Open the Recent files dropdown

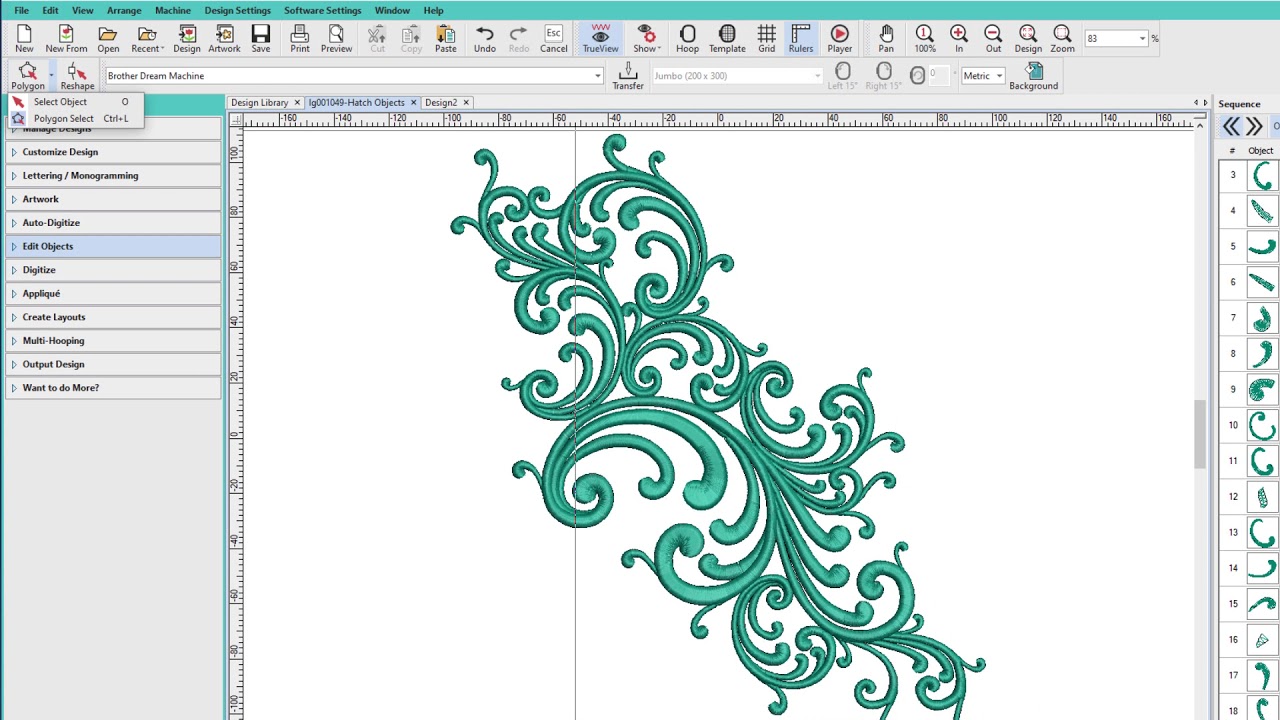click(x=147, y=39)
